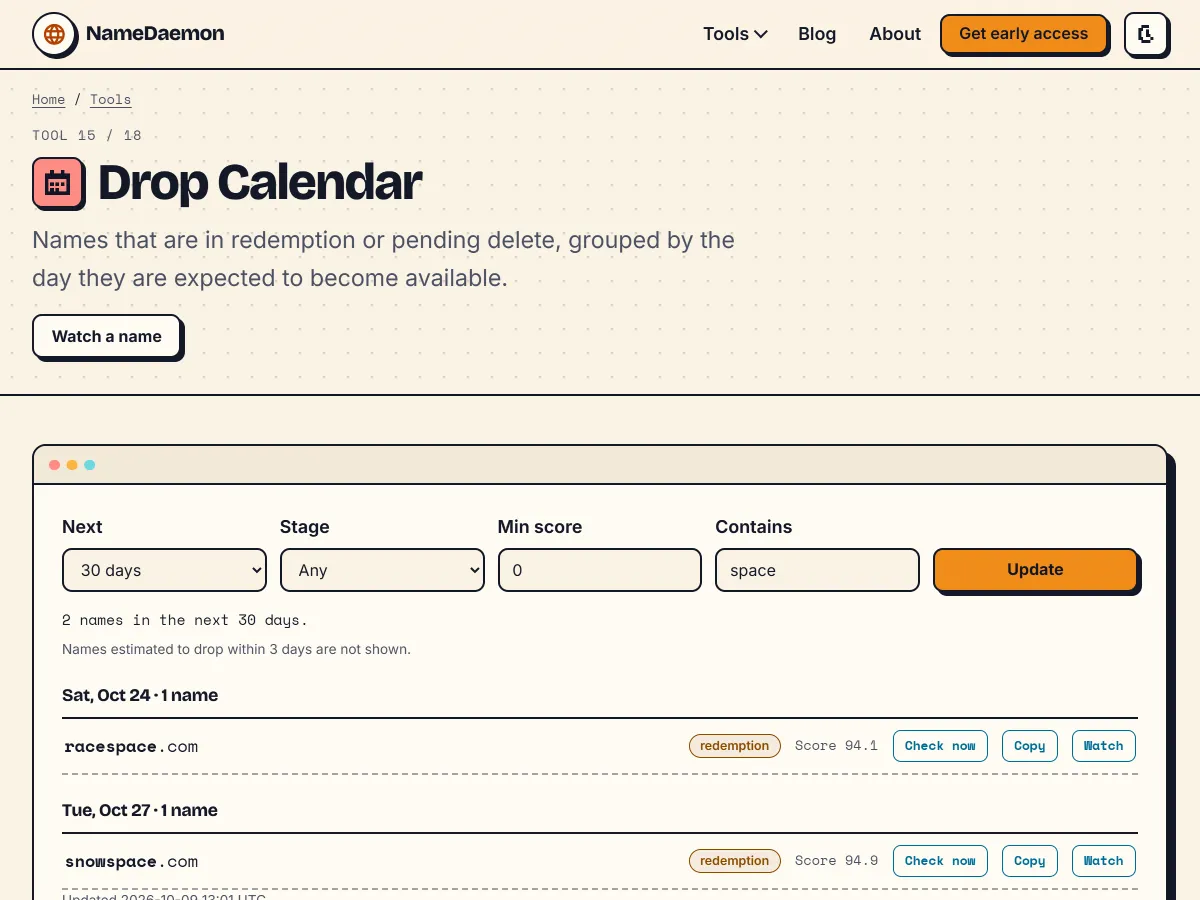Viewport: 1200px width, 900px height.
Task: Expand the Tools menu chevron
Action: click(761, 34)
